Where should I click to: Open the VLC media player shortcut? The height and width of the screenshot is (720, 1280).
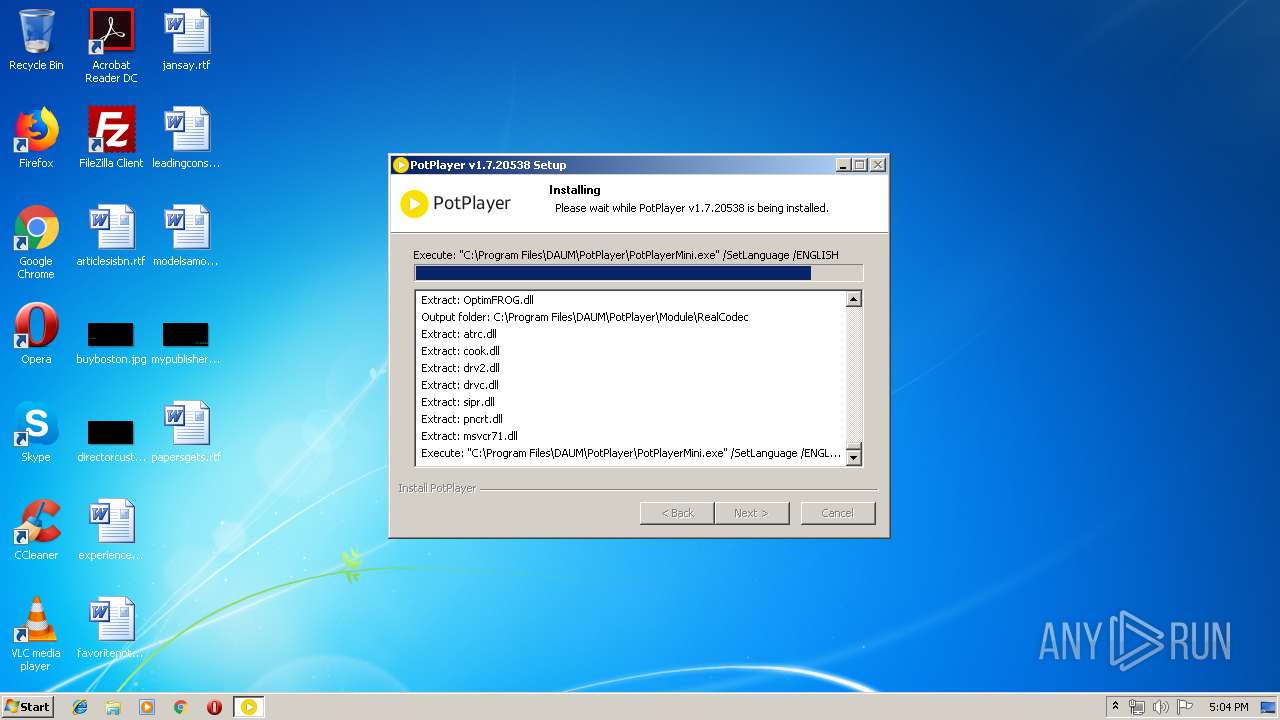point(36,634)
